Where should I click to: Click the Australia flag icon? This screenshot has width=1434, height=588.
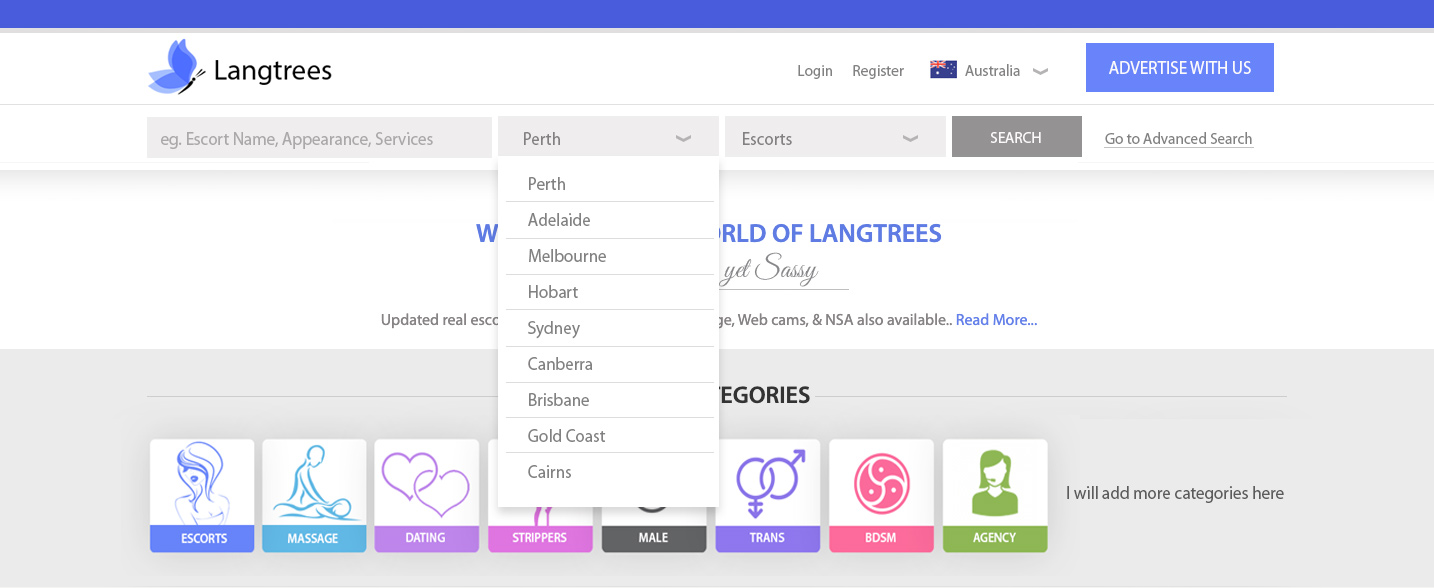tap(943, 70)
